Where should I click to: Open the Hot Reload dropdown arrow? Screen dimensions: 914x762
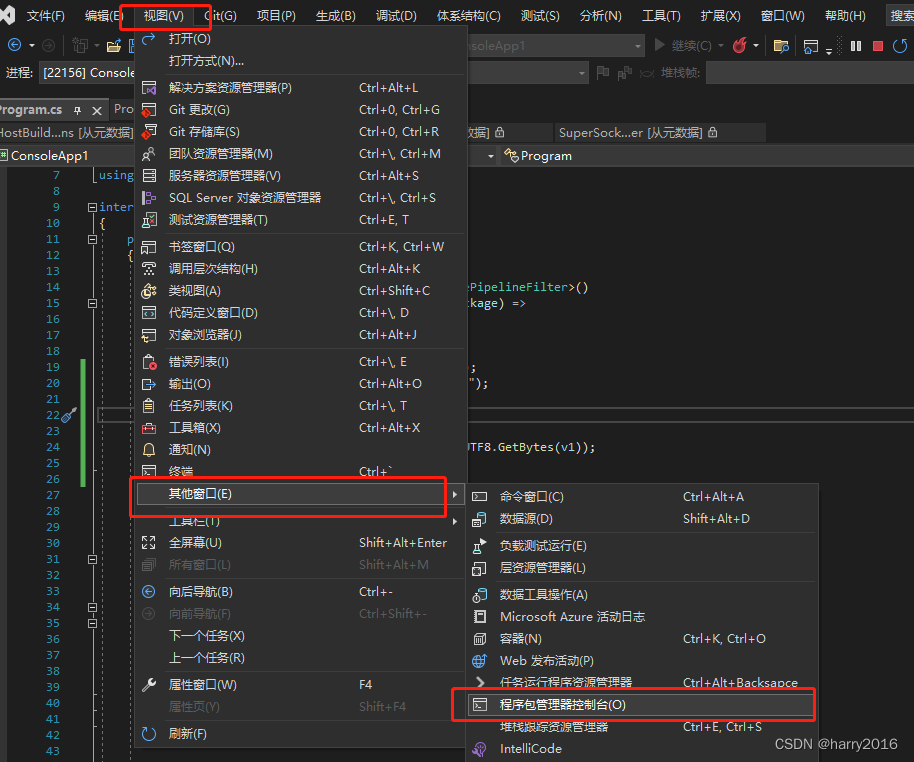tap(757, 46)
